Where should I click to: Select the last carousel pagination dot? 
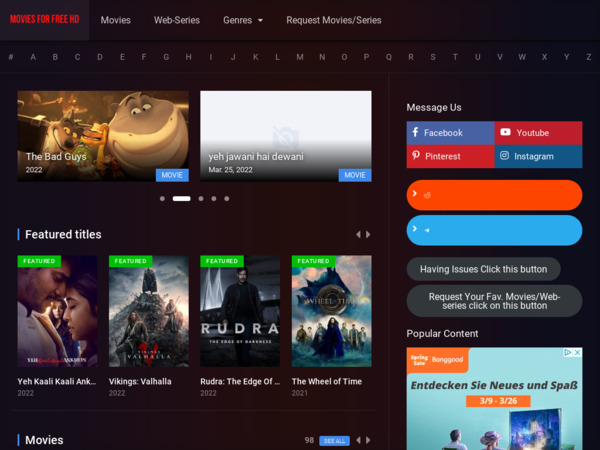pos(227,199)
